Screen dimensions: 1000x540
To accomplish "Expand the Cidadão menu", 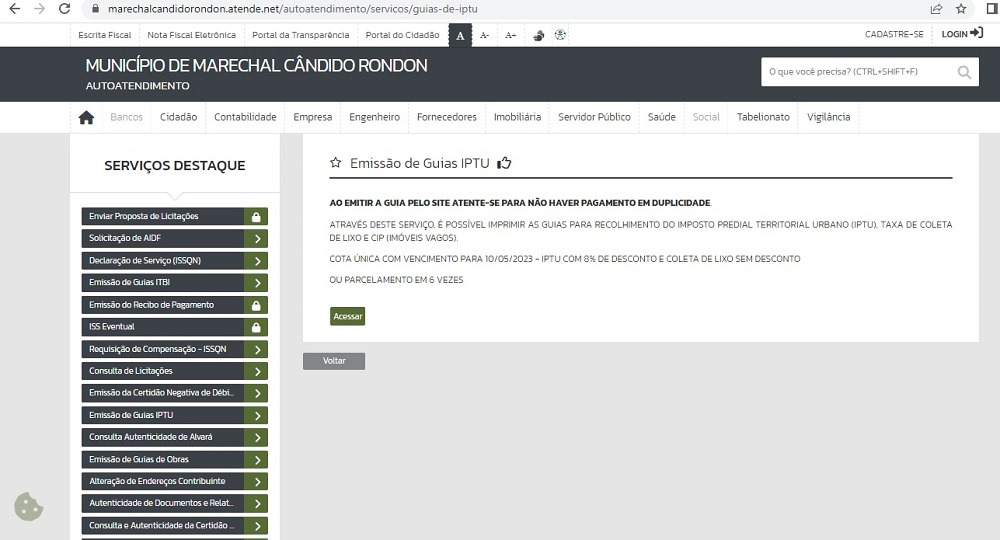I will tap(179, 117).
